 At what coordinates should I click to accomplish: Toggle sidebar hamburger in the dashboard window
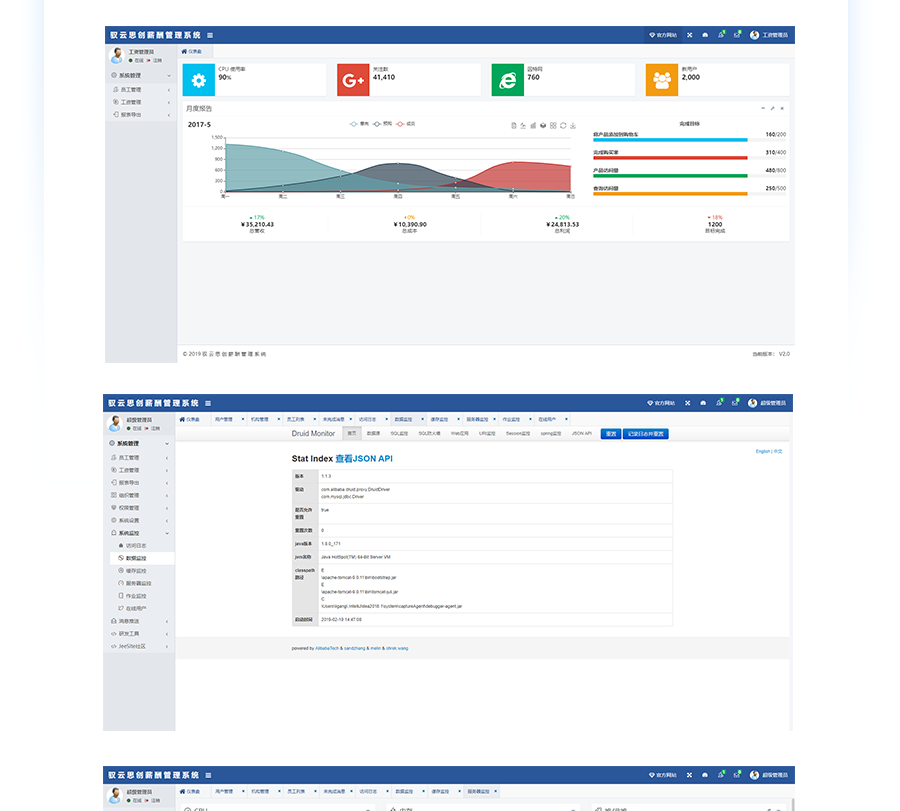pyautogui.click(x=210, y=36)
